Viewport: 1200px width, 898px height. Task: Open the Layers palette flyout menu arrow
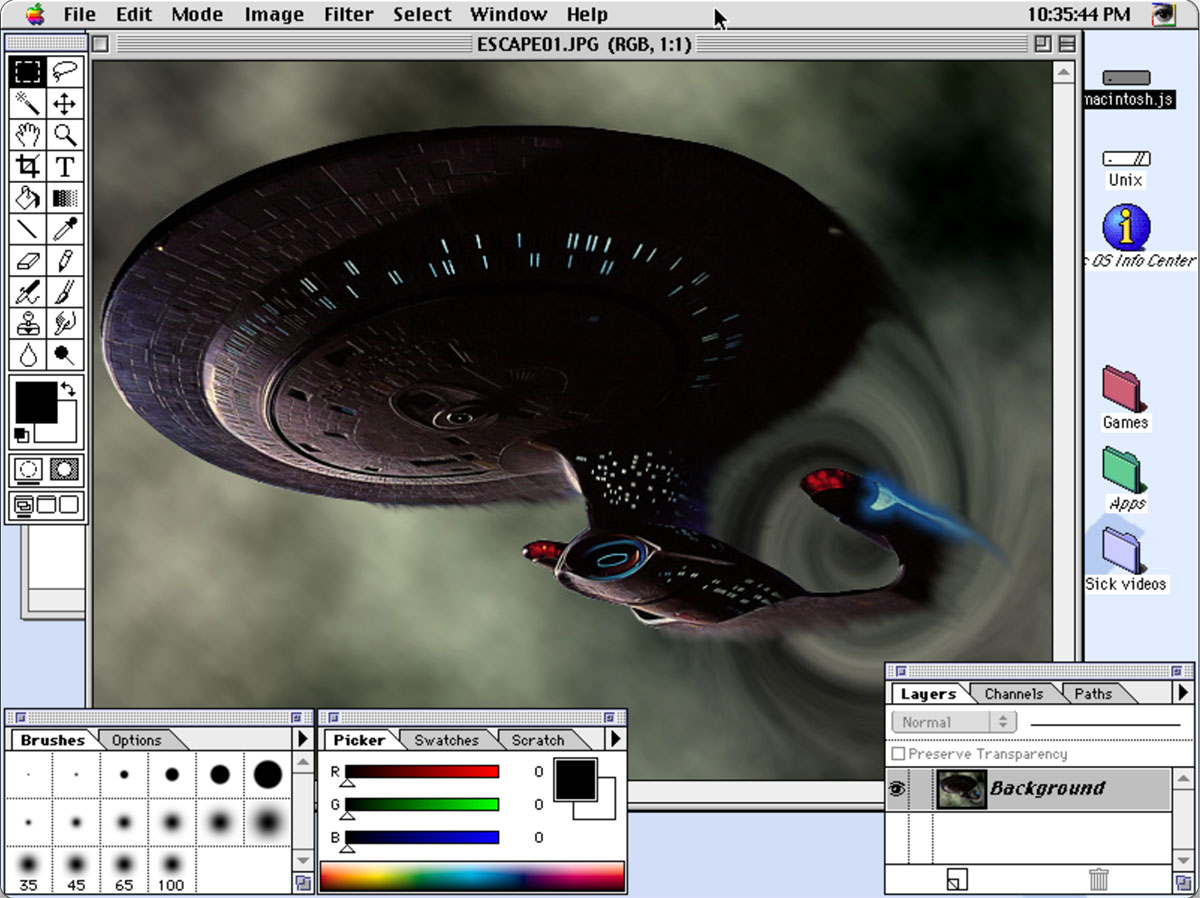[x=1183, y=692]
